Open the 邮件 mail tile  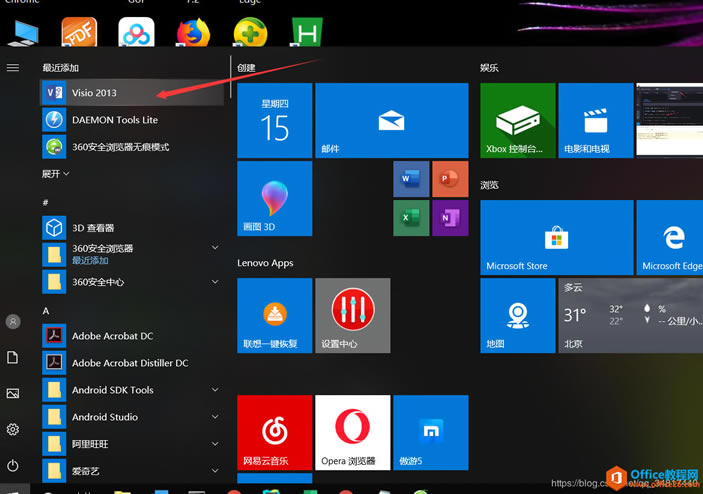[391, 120]
